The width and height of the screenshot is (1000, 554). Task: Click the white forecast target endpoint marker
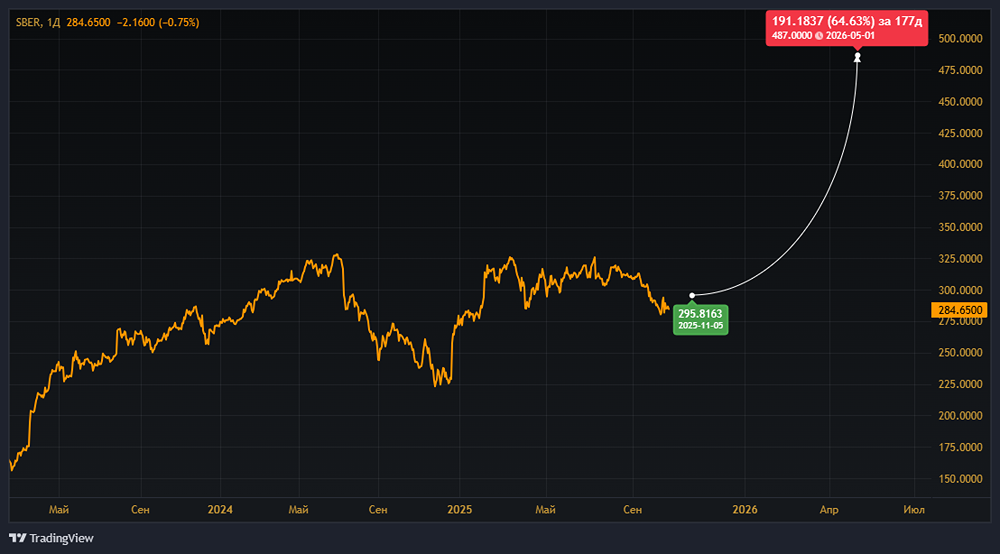[857, 57]
